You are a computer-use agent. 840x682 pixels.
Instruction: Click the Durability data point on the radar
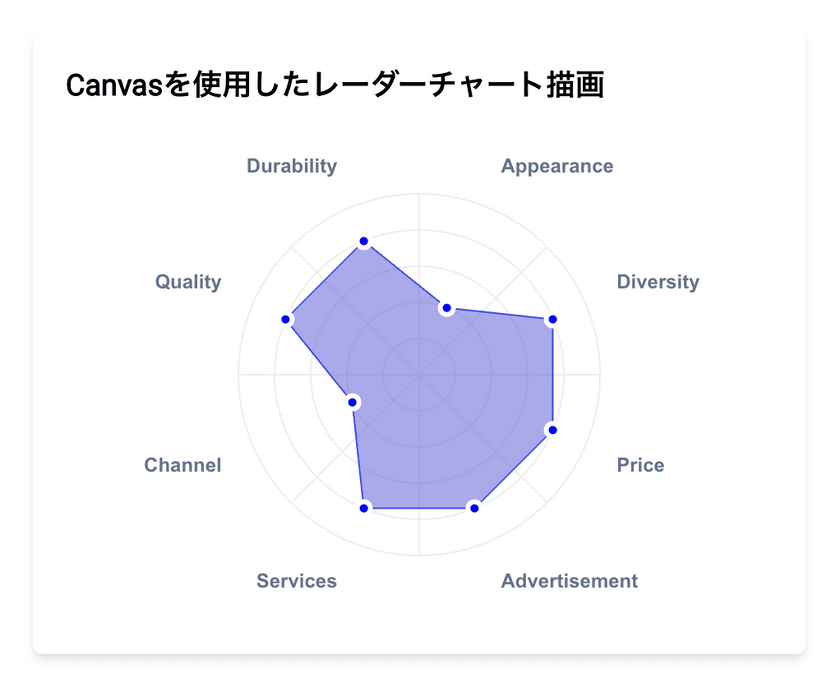click(364, 242)
